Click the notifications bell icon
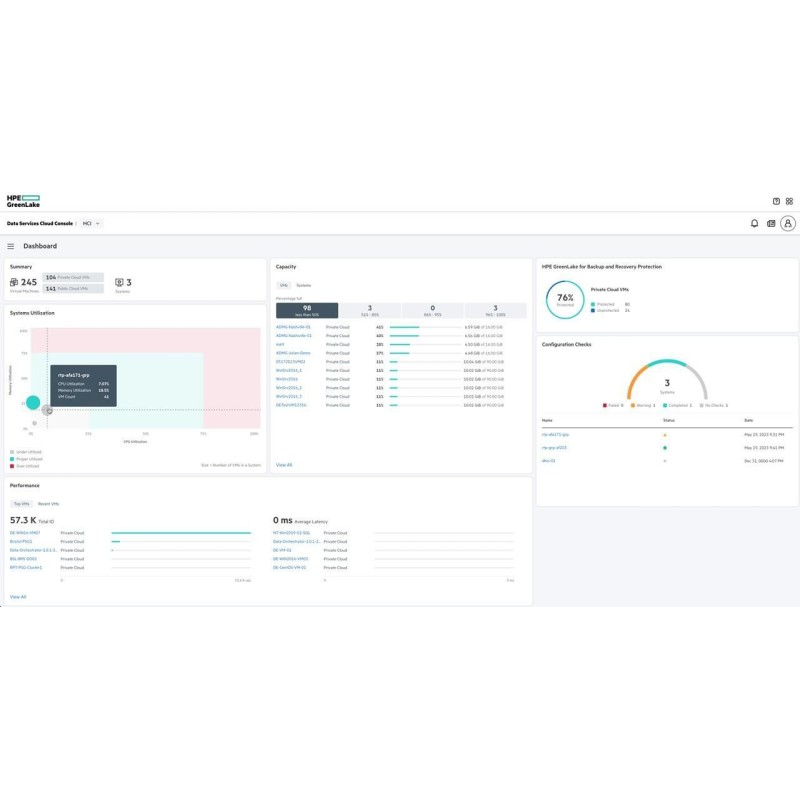This screenshot has height=800, width=800. (755, 223)
